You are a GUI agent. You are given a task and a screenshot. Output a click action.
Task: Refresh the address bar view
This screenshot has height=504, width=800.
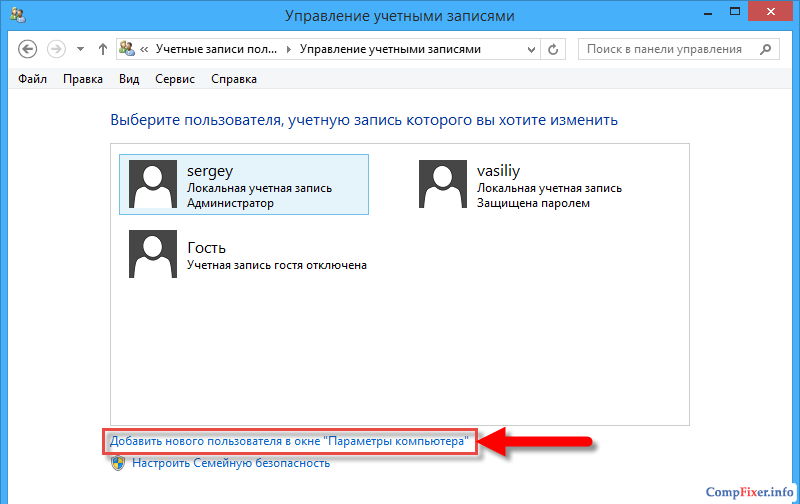pyautogui.click(x=555, y=49)
